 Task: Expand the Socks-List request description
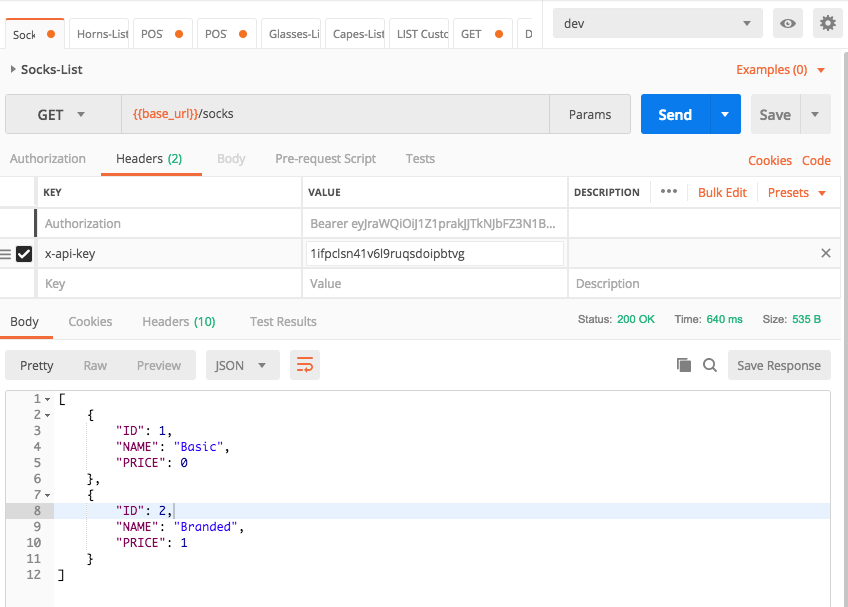click(13, 69)
